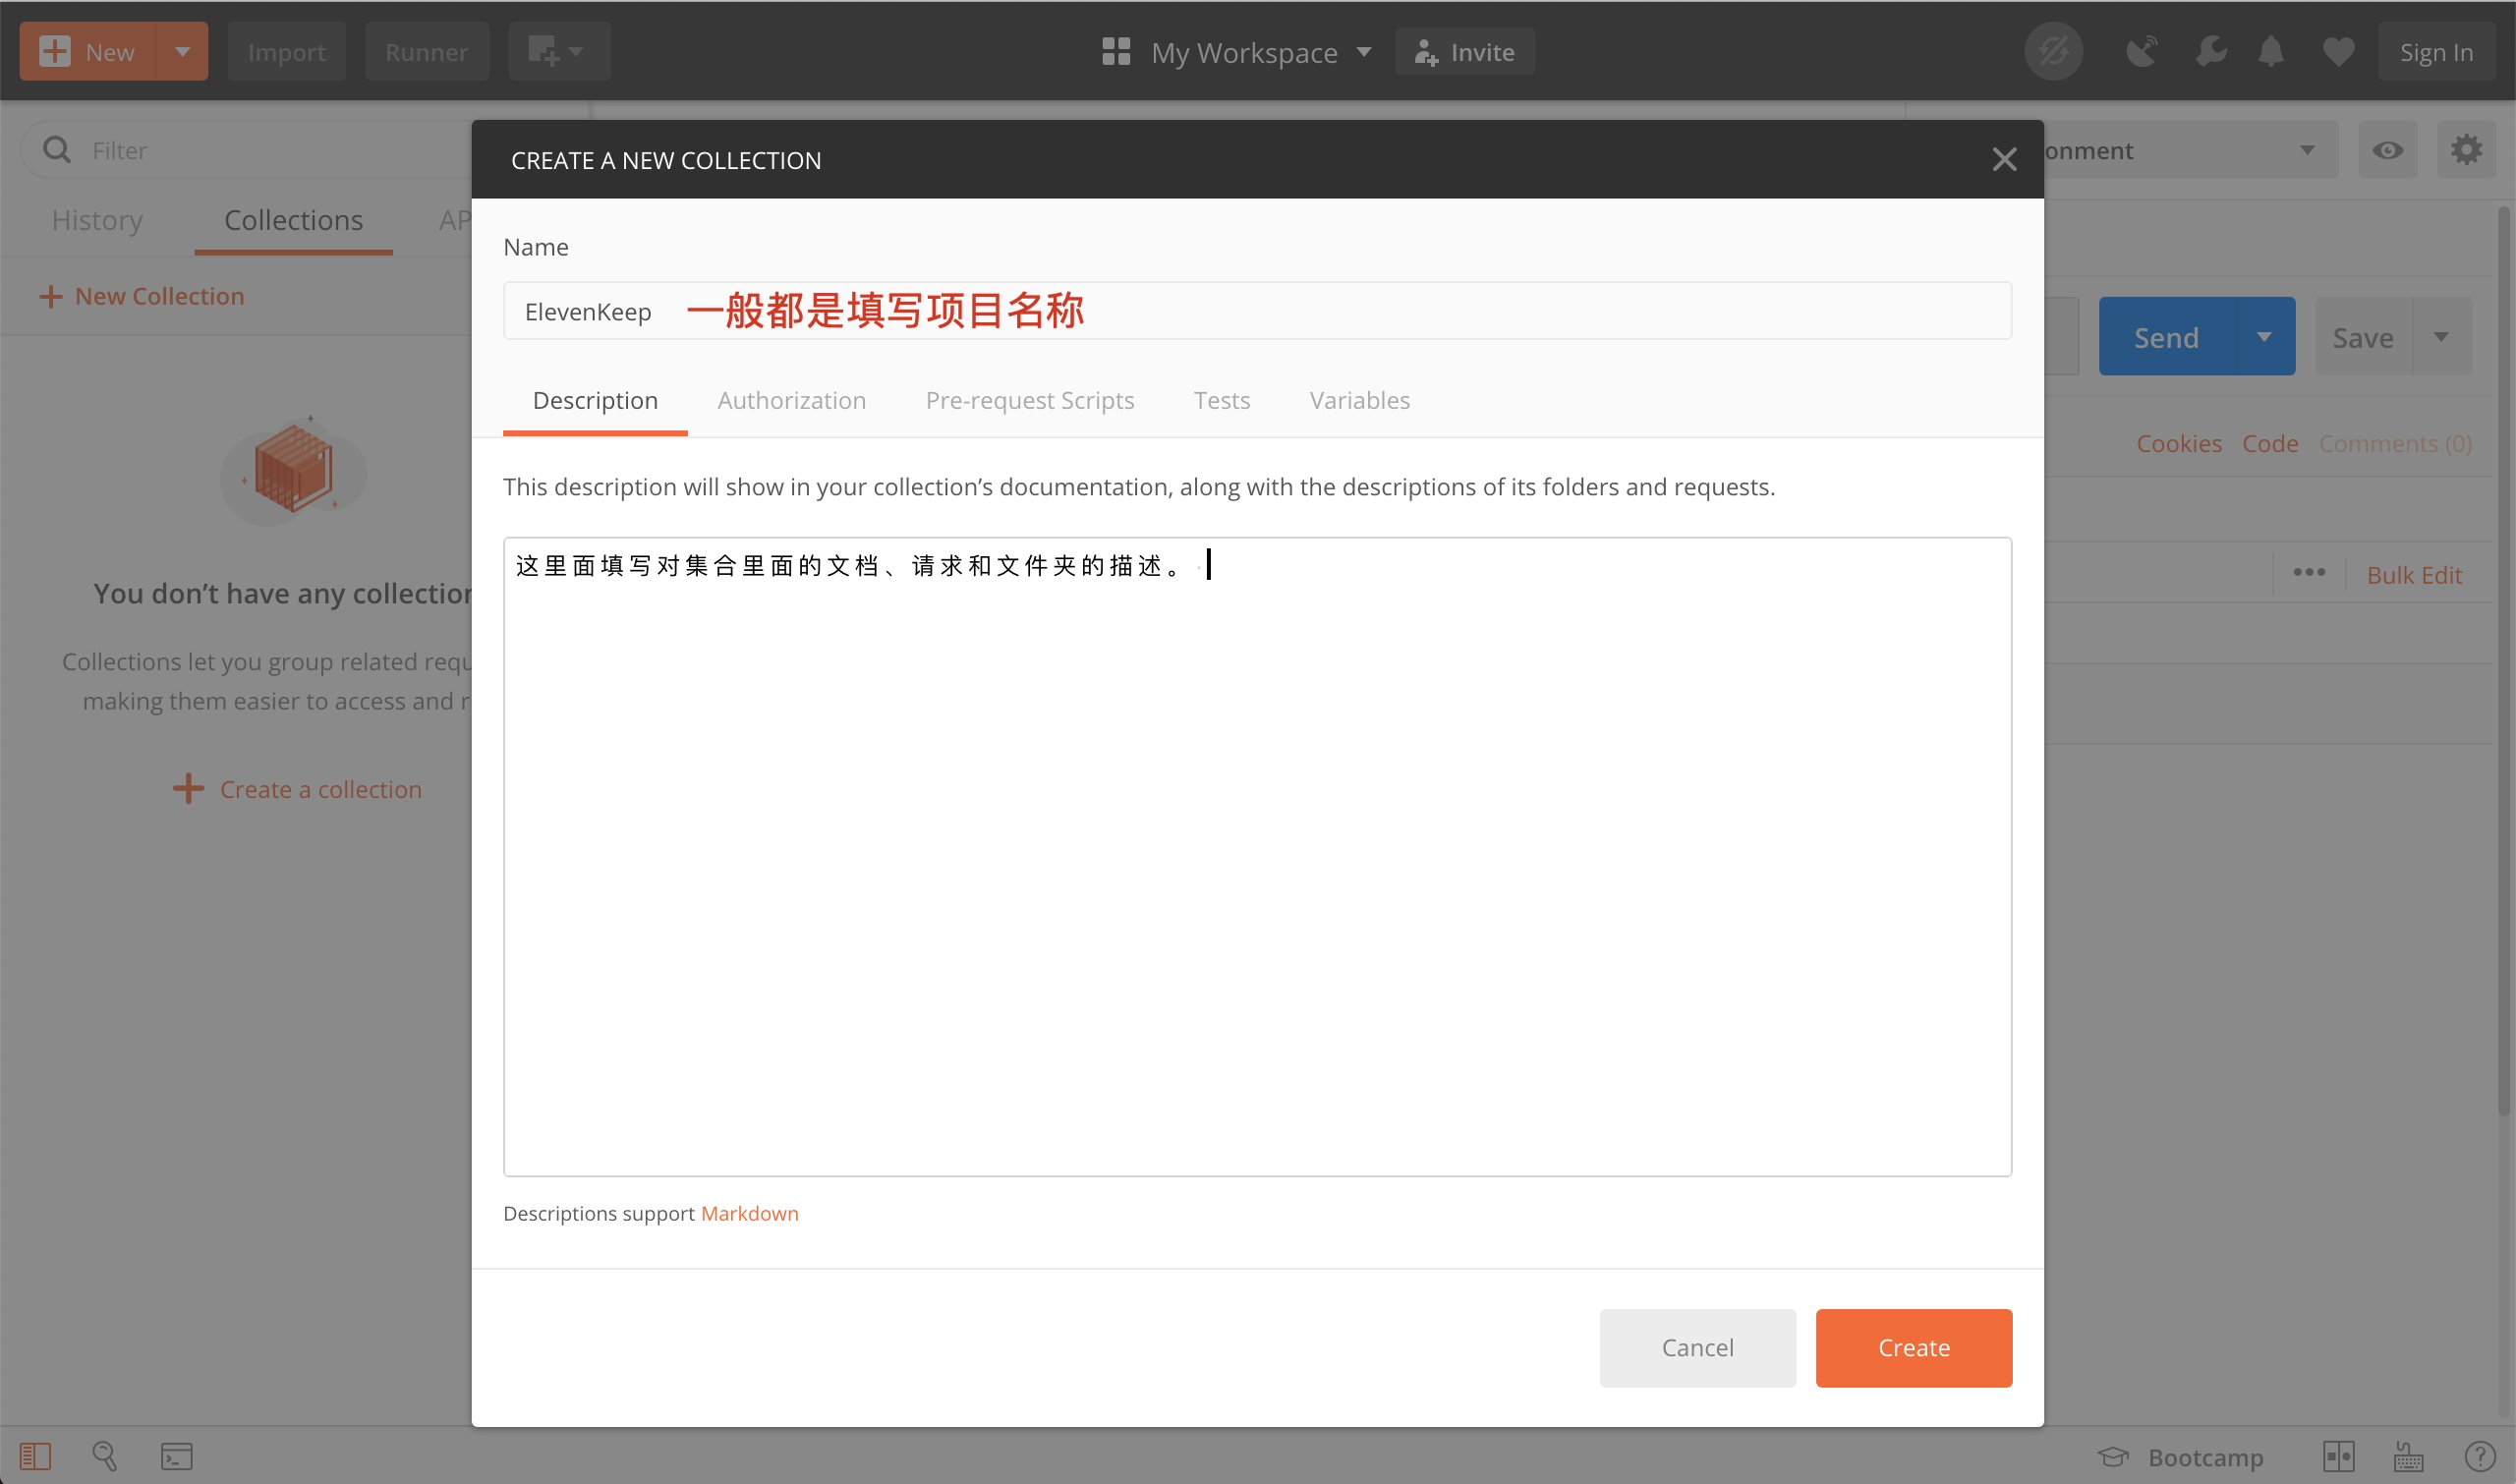Click New Collection link
The height and width of the screenshot is (1484, 2516).
pos(141,296)
